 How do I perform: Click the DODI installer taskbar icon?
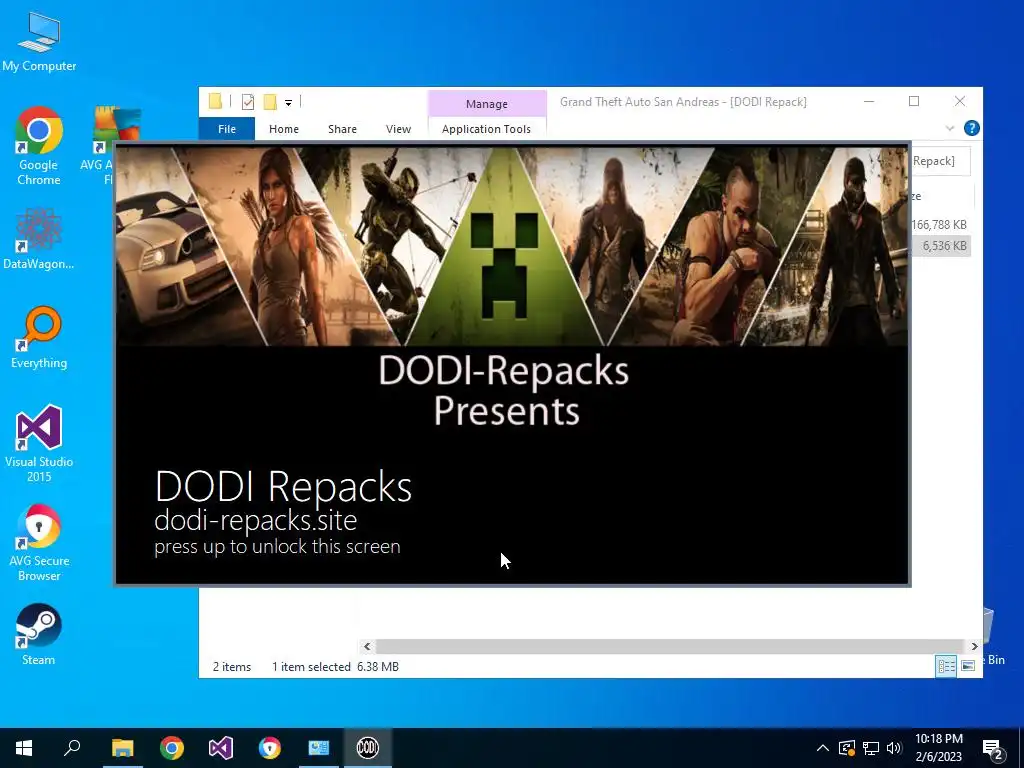368,748
